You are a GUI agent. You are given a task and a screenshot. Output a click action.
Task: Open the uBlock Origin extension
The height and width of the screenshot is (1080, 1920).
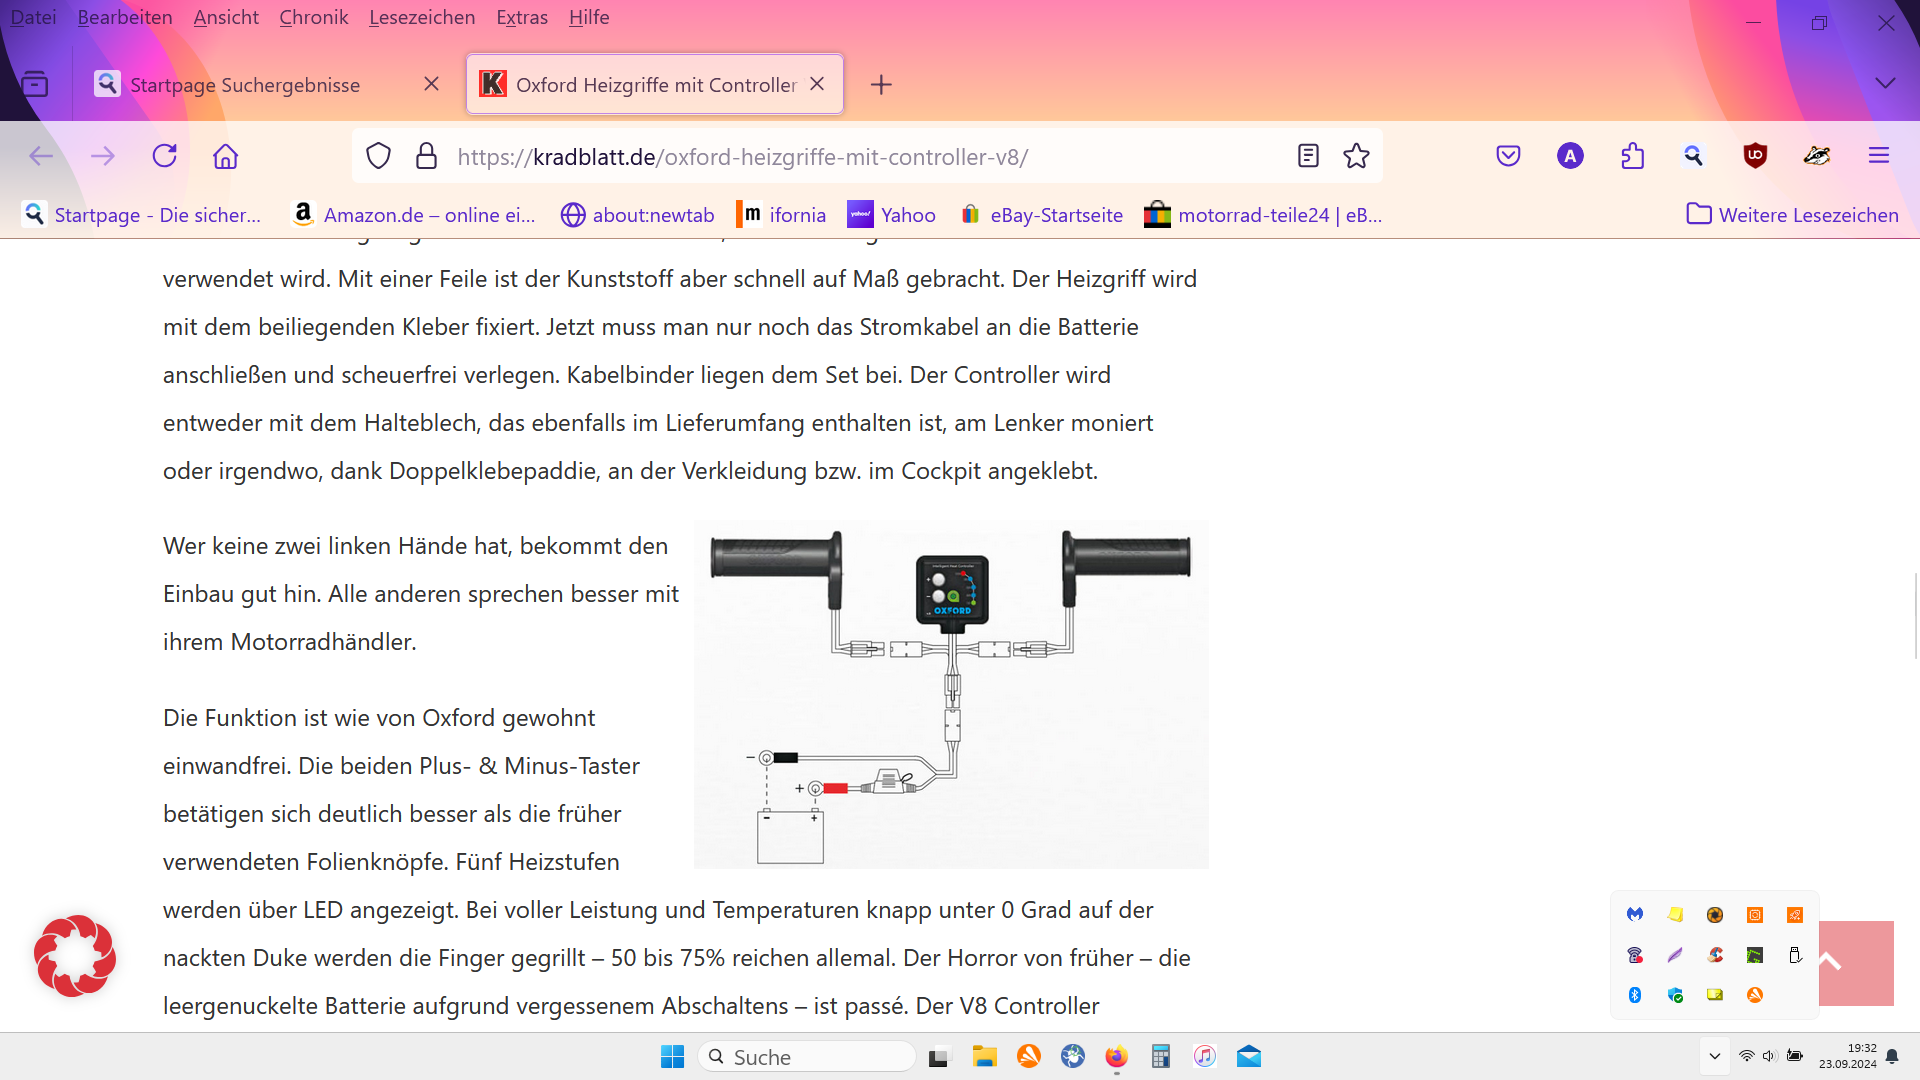(x=1755, y=156)
